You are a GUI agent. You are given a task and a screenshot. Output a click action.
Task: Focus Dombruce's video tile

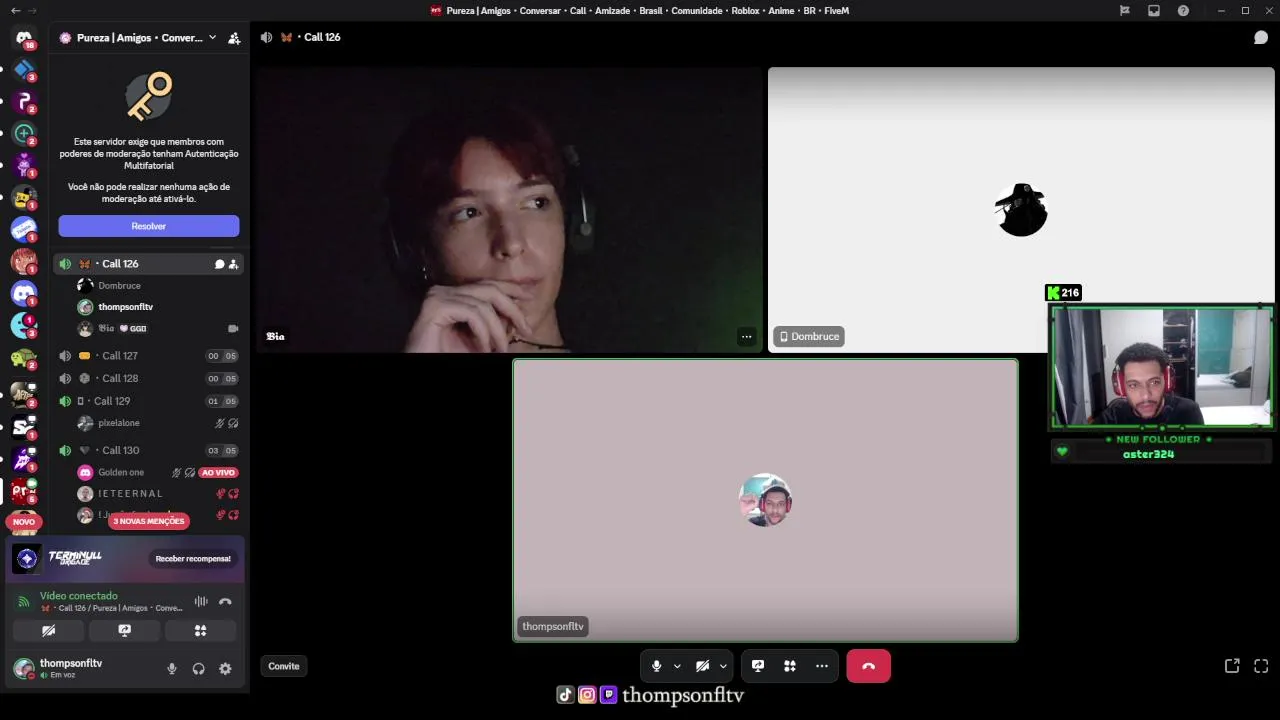pyautogui.click(x=1021, y=210)
